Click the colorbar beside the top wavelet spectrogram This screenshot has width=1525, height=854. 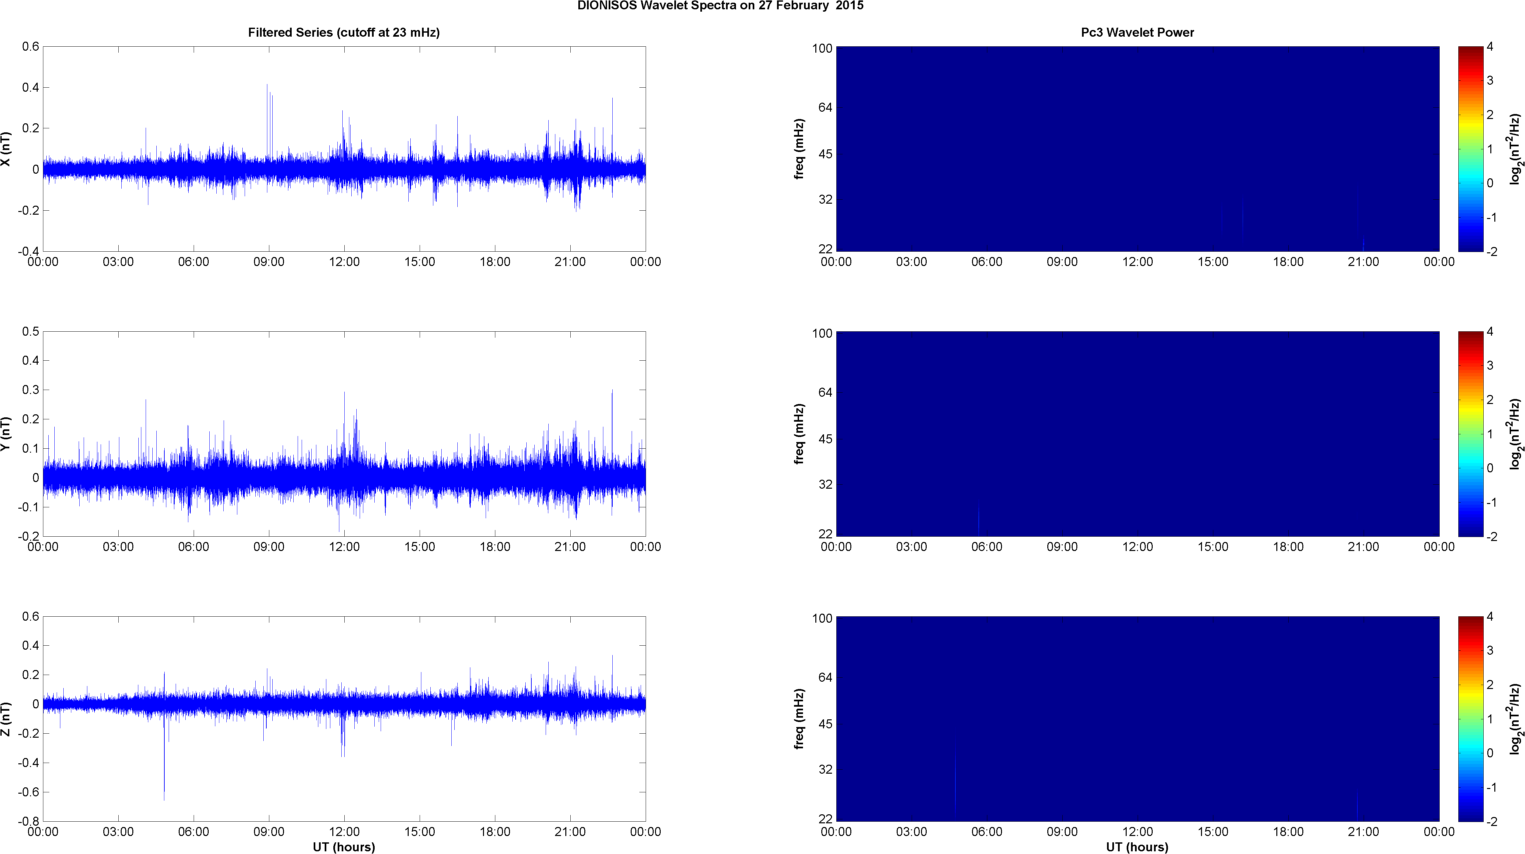(x=1470, y=149)
